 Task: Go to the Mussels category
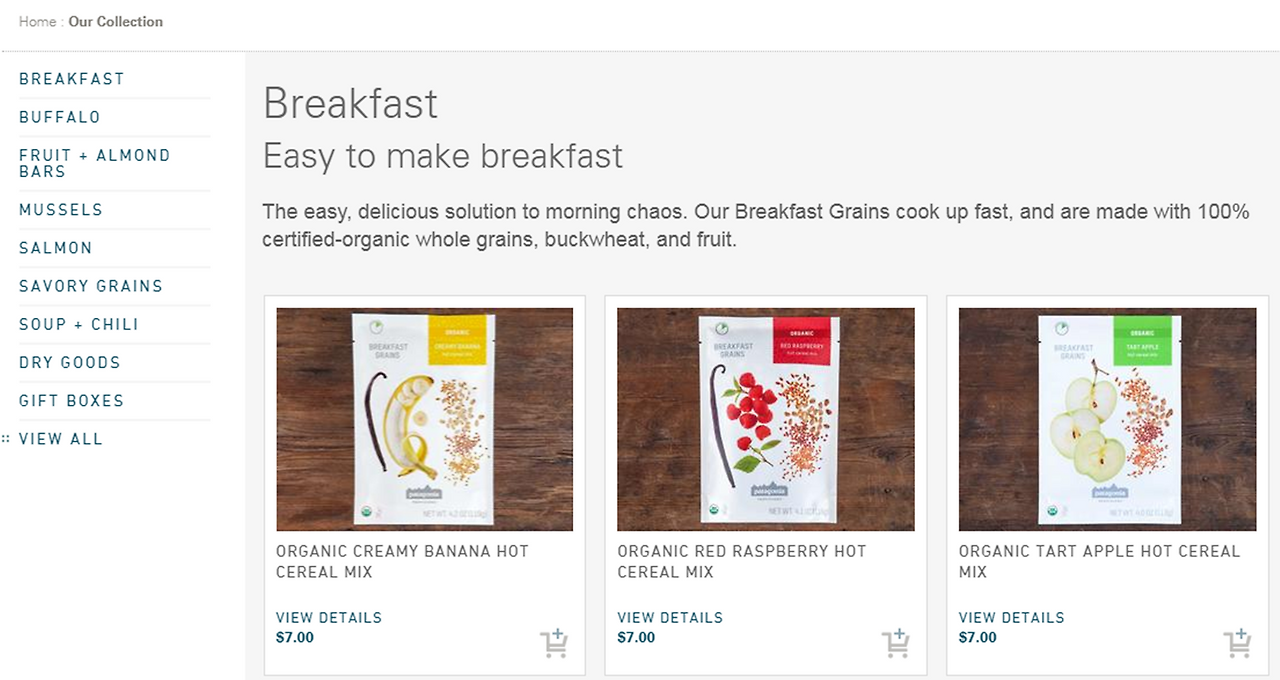pos(61,210)
